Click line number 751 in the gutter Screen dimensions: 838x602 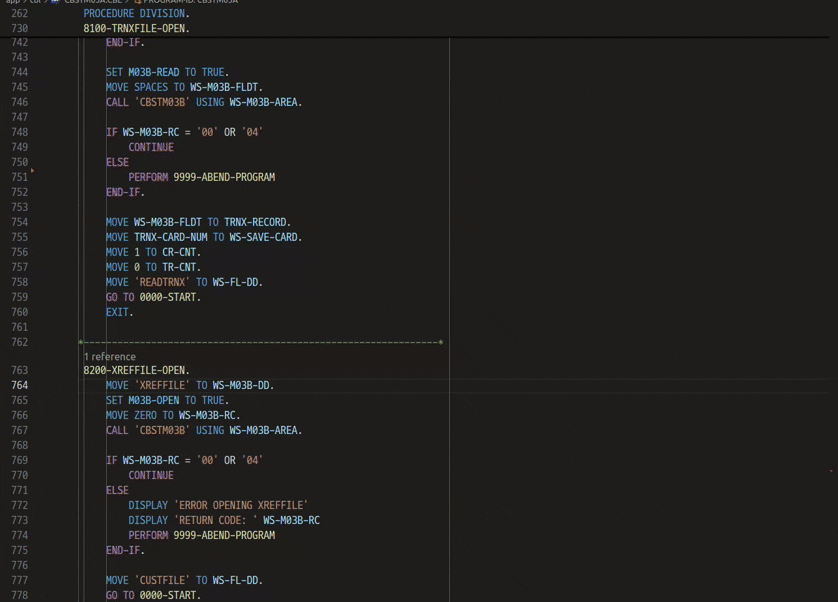coord(20,177)
